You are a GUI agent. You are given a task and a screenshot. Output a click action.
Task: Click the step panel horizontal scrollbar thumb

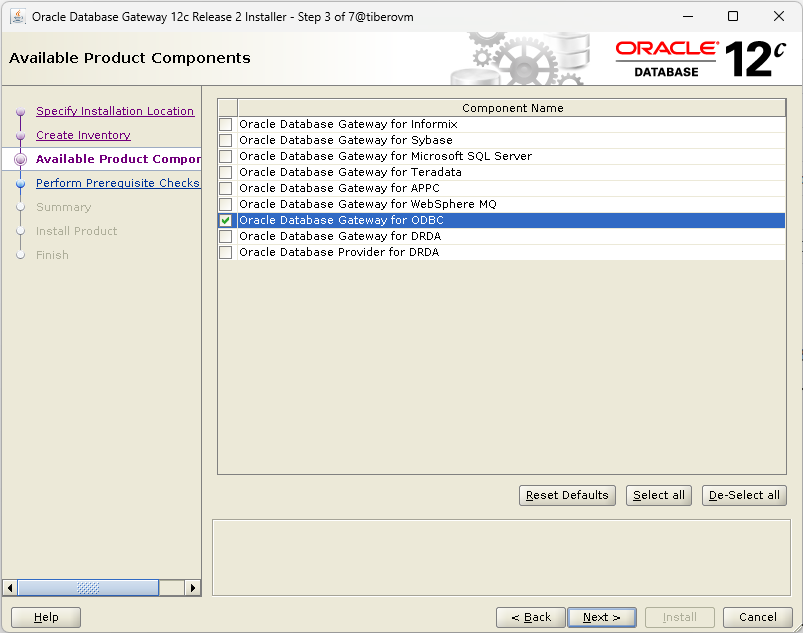(x=88, y=587)
